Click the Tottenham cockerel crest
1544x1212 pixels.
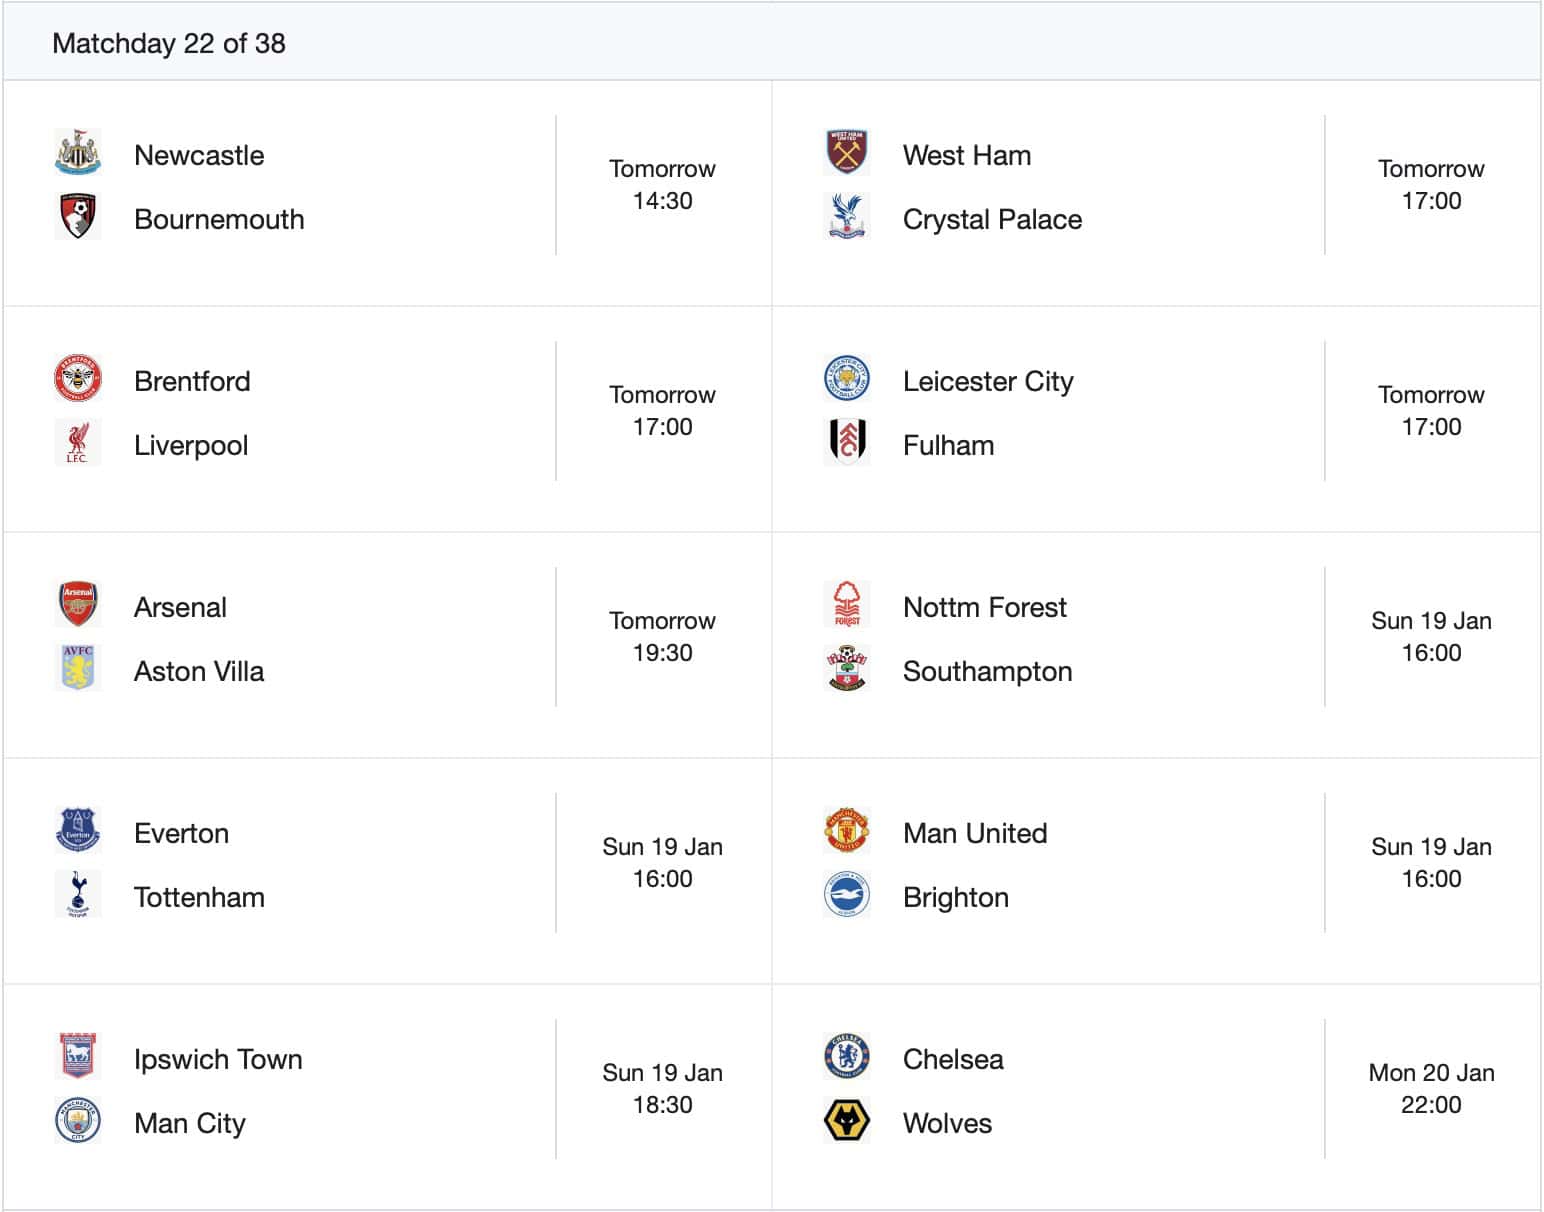coord(77,895)
